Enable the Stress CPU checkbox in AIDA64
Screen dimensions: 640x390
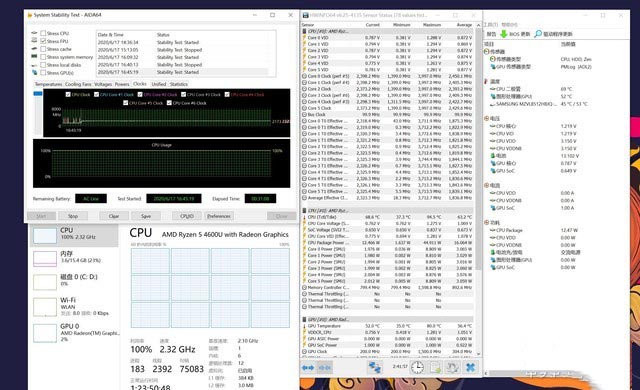click(43, 33)
